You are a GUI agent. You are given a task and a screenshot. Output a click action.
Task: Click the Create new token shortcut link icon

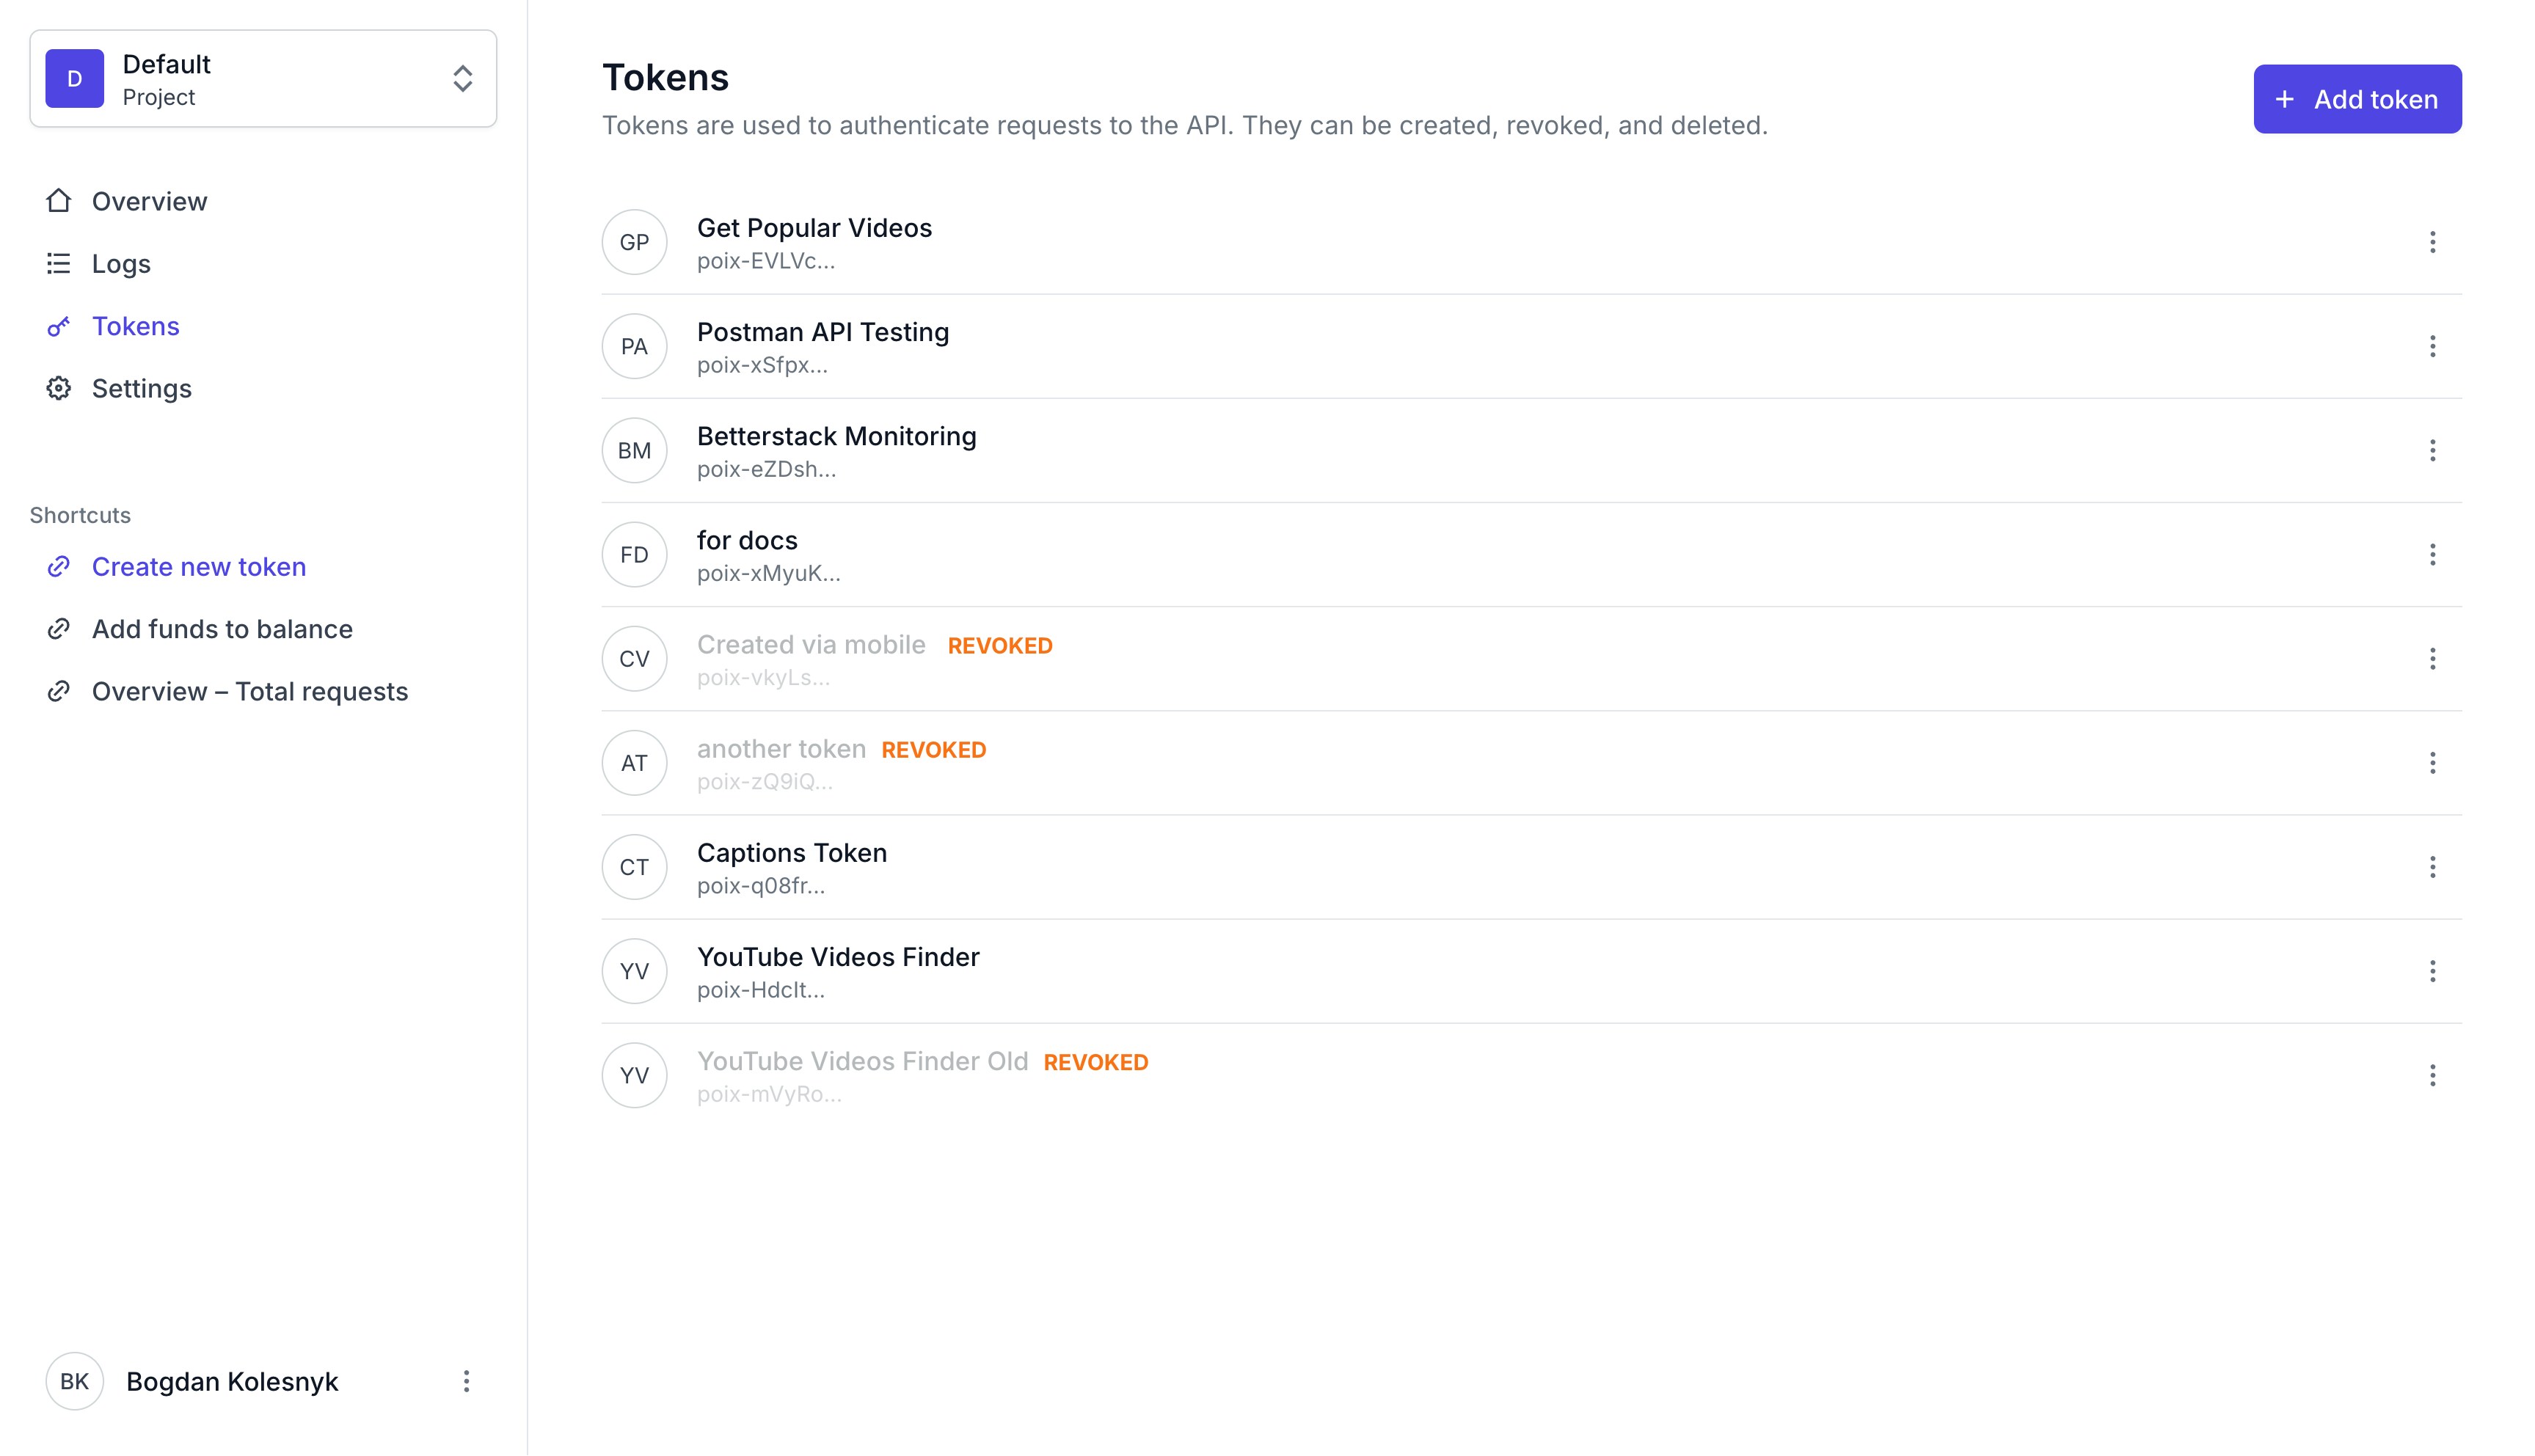(58, 566)
